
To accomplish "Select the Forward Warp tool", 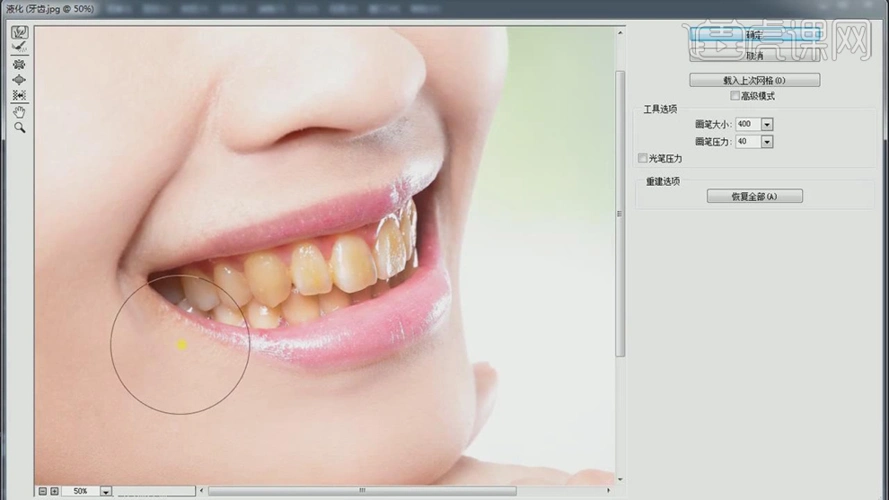I will tap(19, 32).
